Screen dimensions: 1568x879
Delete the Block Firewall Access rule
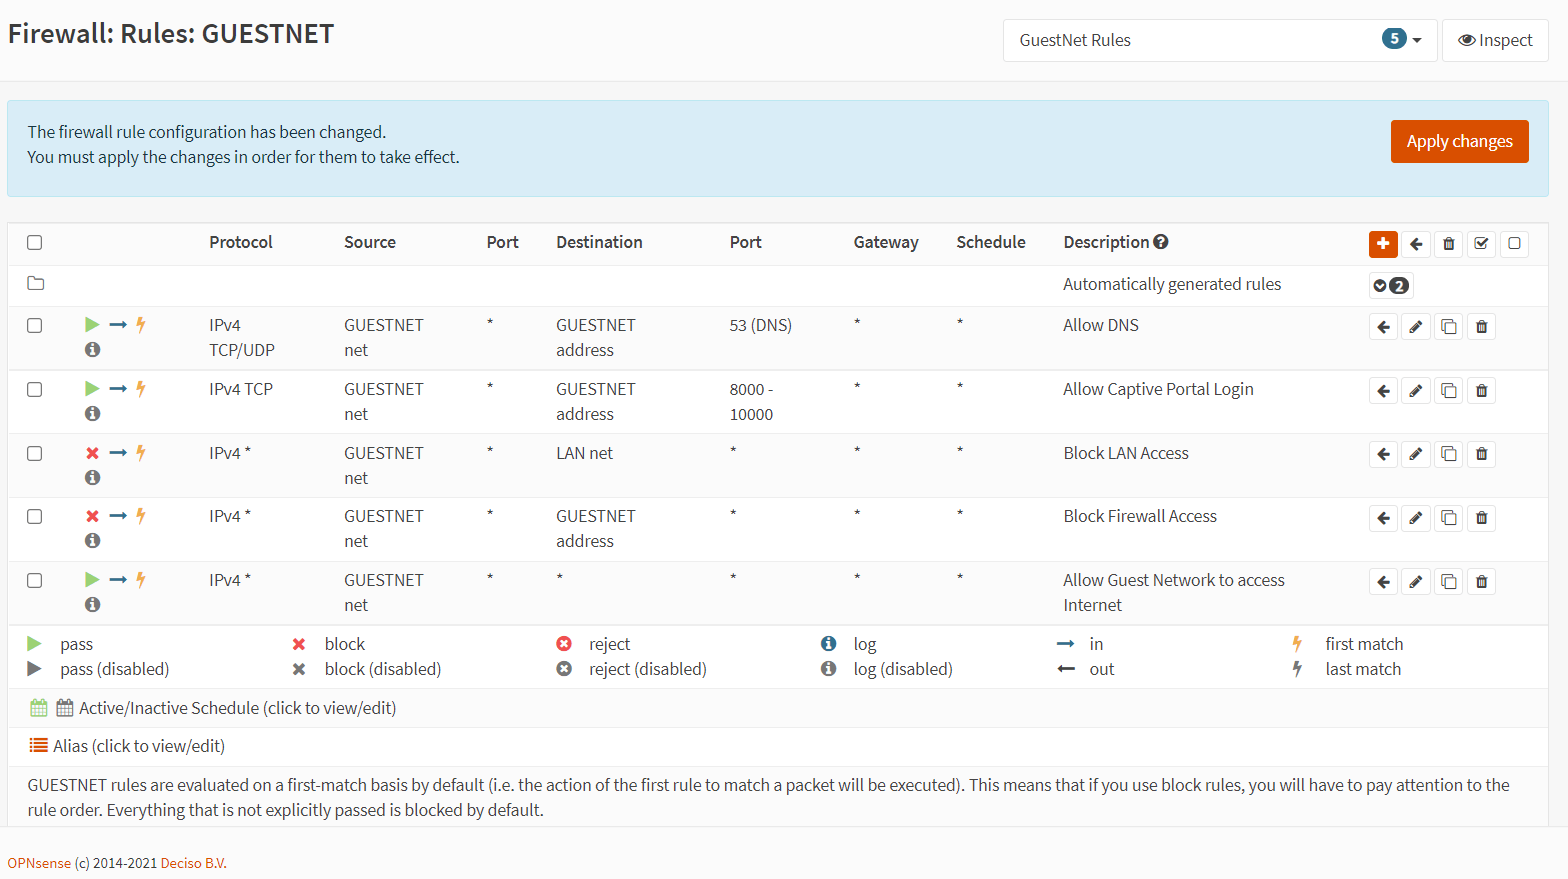pos(1482,518)
